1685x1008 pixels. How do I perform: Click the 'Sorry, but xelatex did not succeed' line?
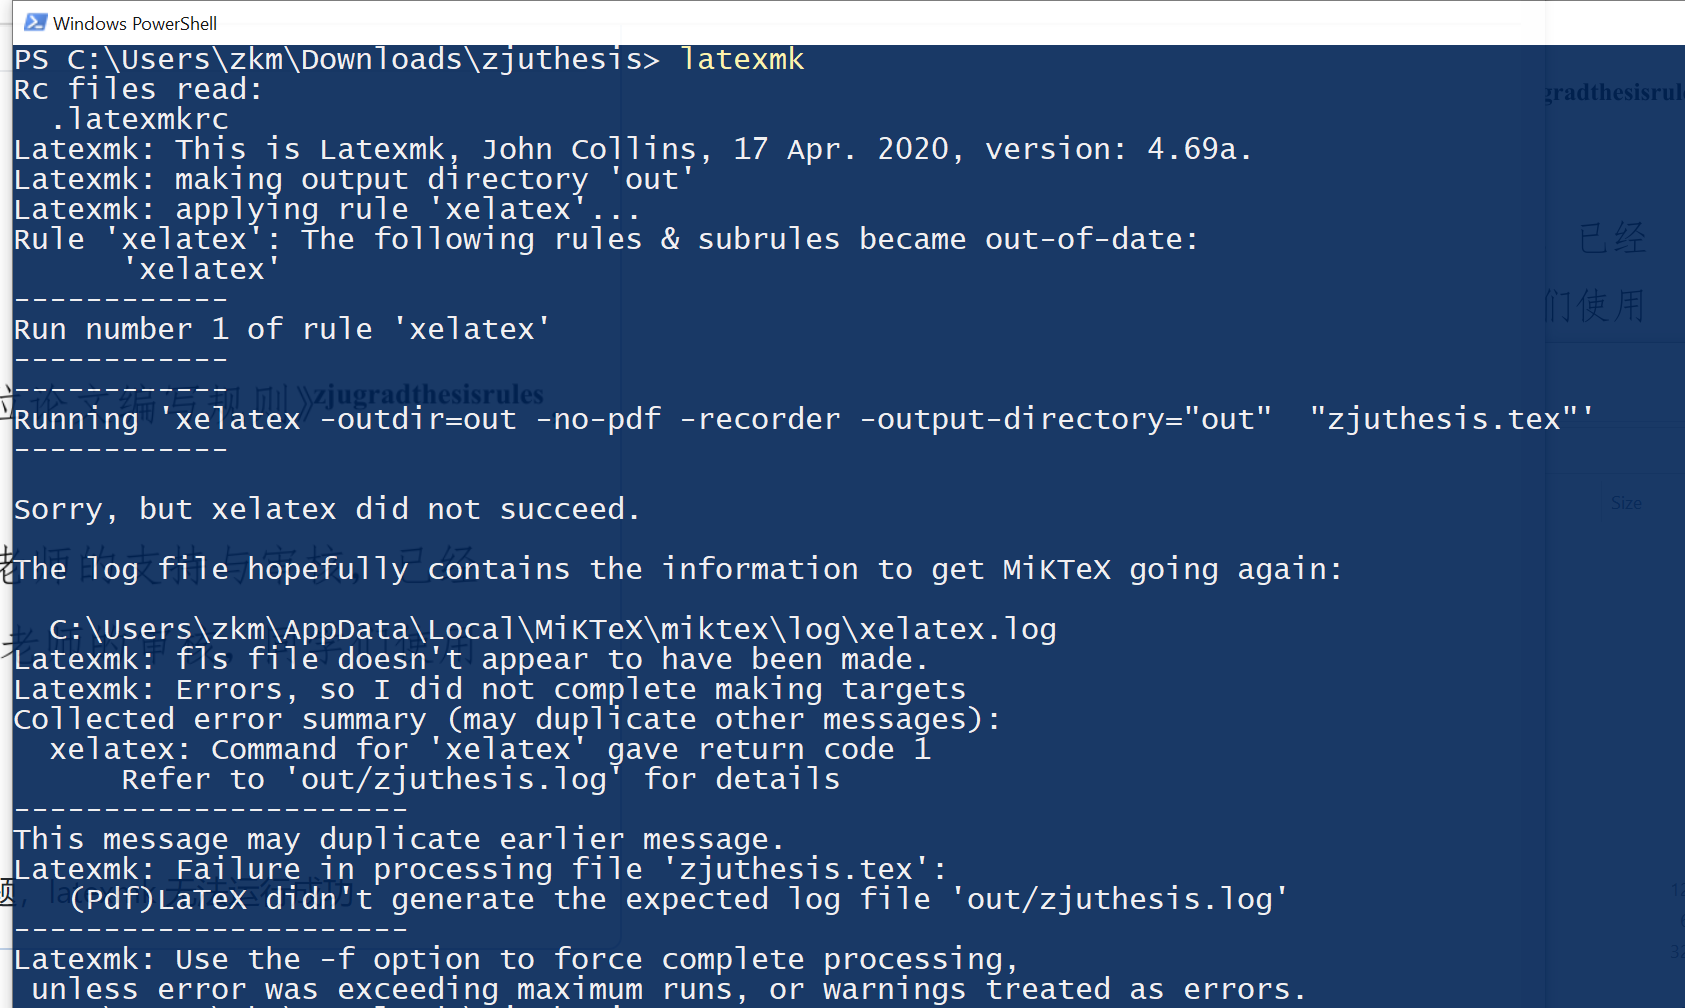coord(325,509)
